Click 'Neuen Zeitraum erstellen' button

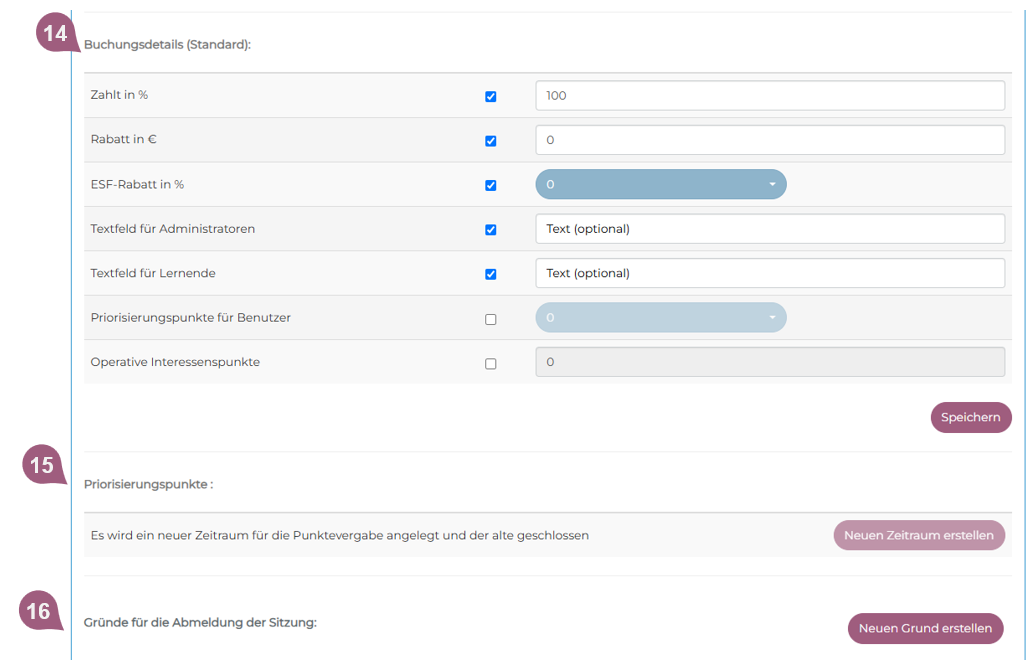(918, 535)
